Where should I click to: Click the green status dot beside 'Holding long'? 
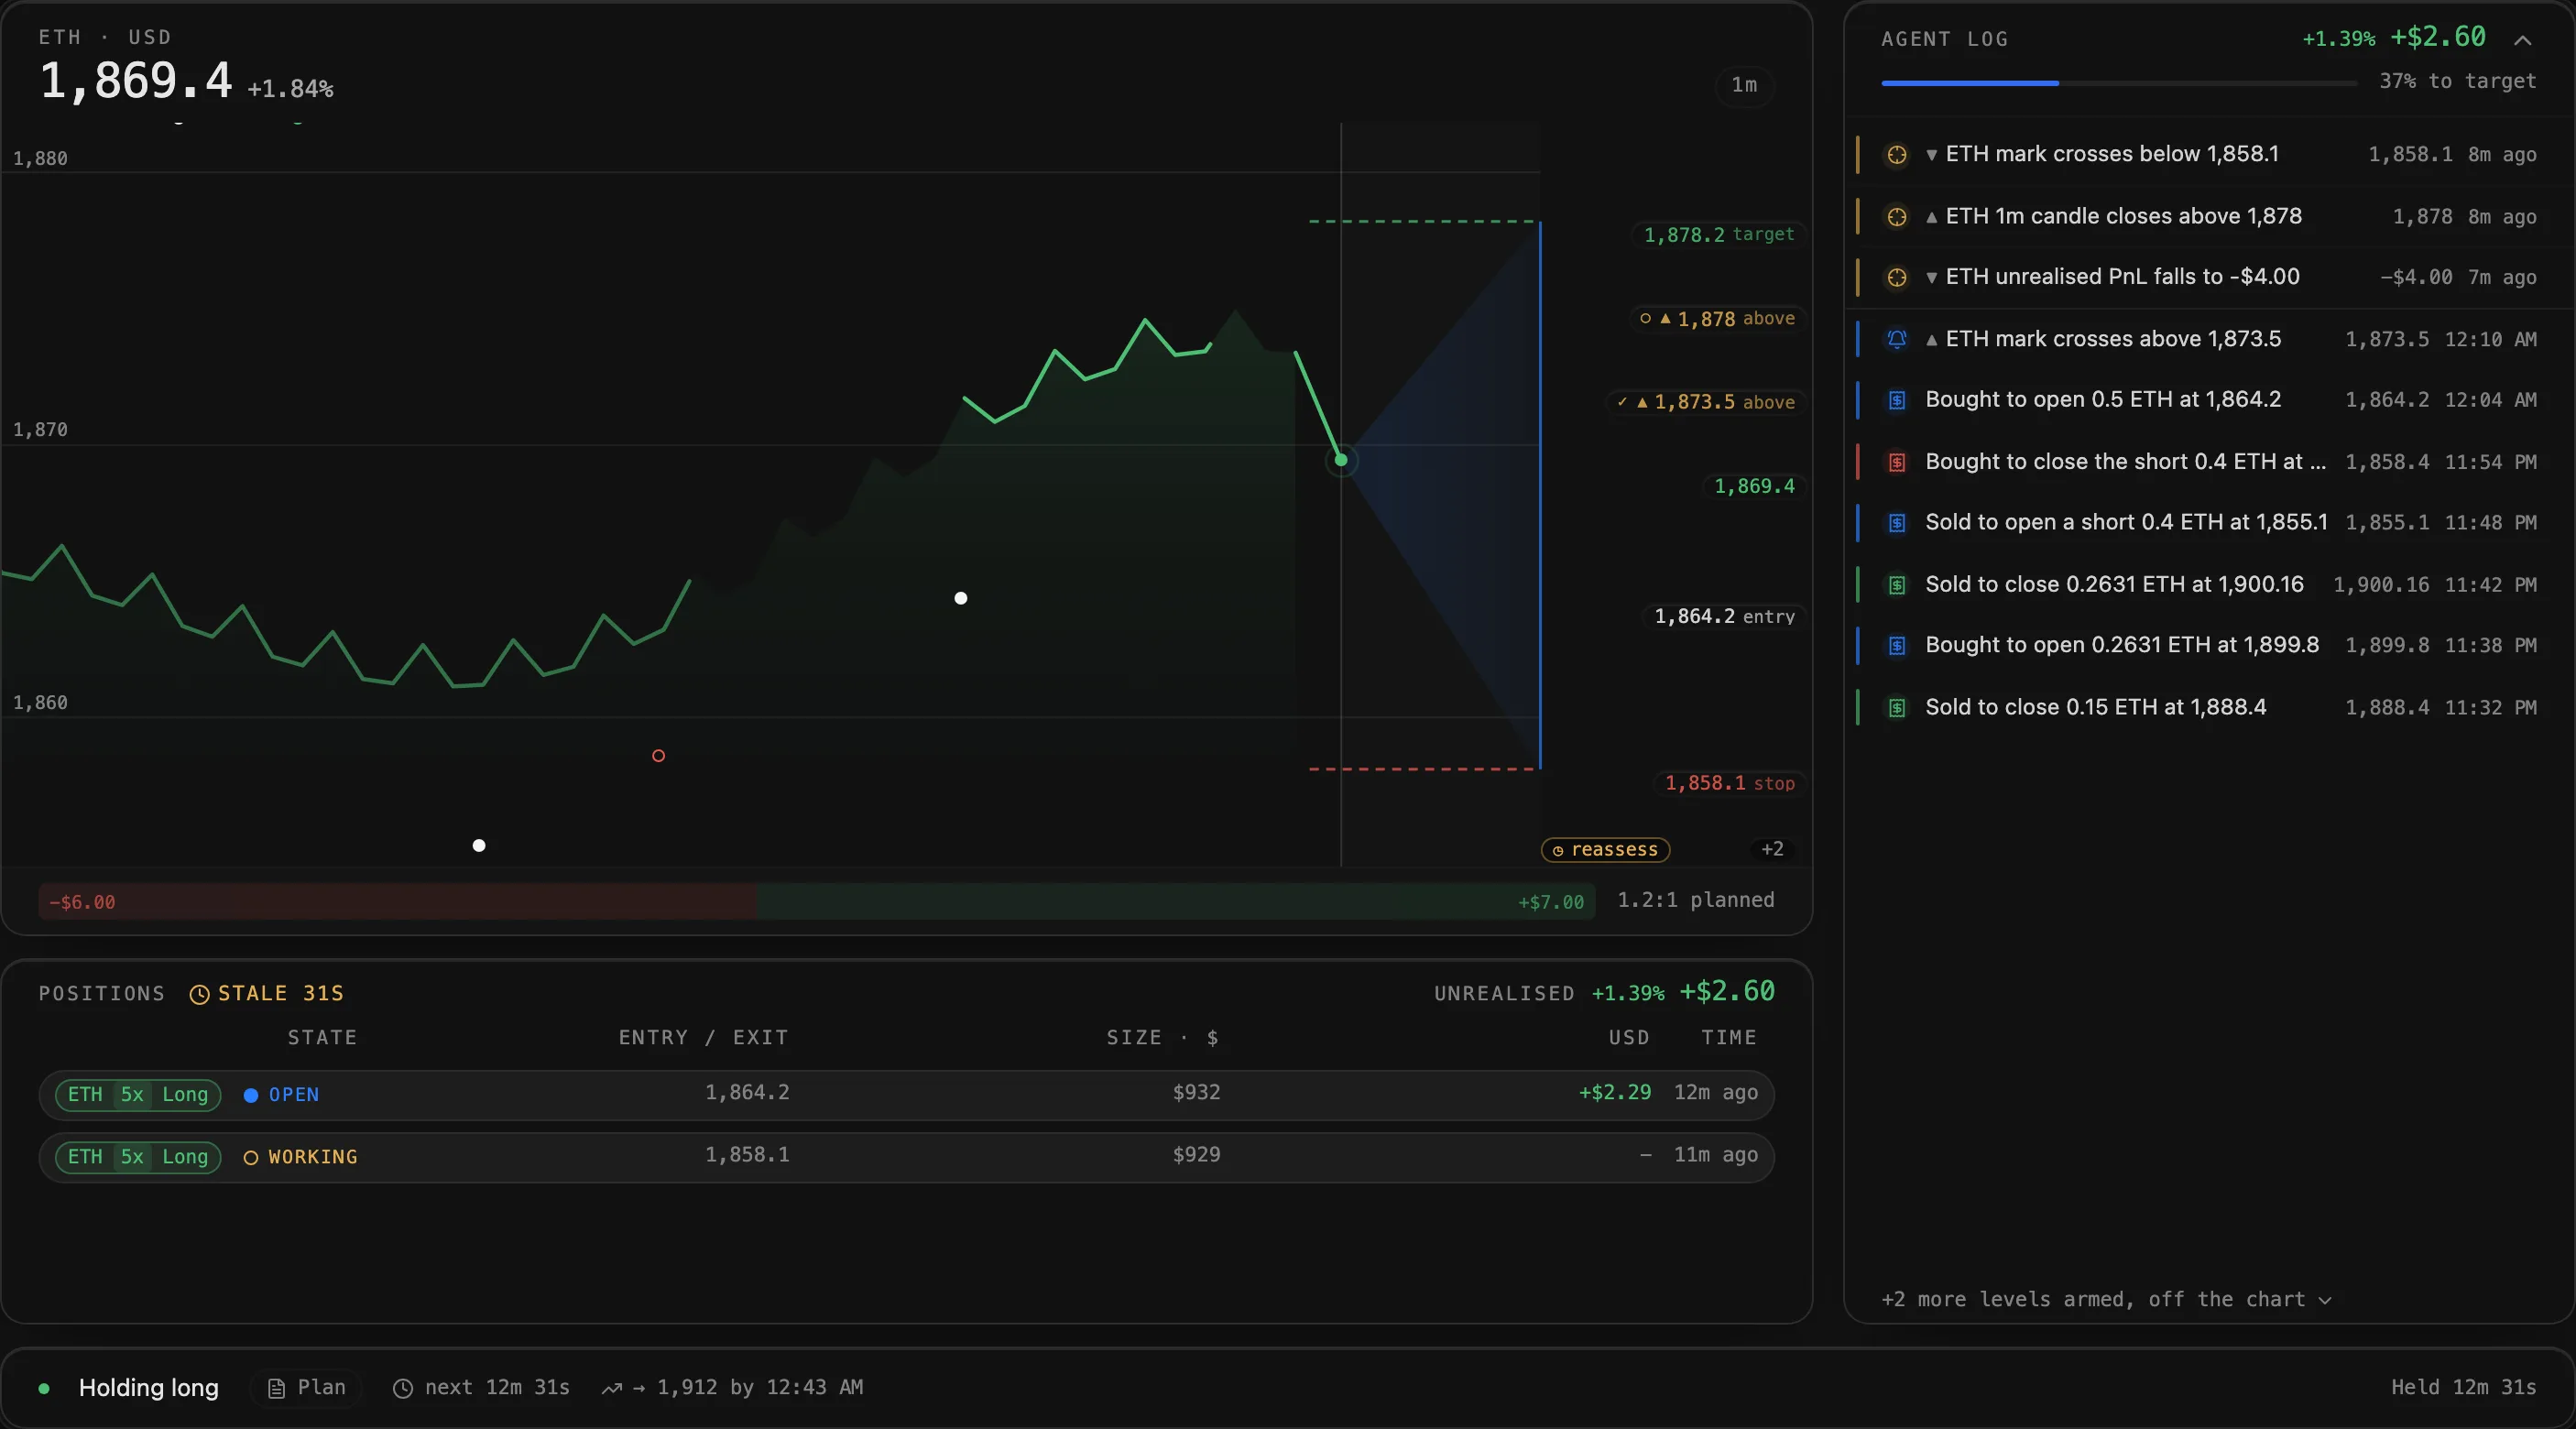[44, 1388]
